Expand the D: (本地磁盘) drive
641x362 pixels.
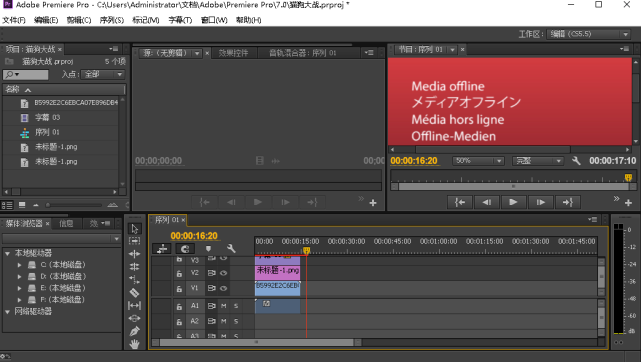19,277
